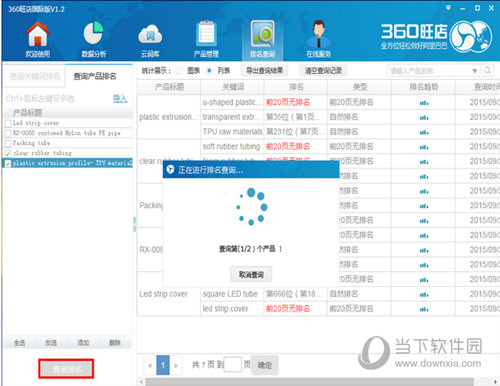
Task: Select the '第666位' ranking cell
Action: (x=296, y=294)
